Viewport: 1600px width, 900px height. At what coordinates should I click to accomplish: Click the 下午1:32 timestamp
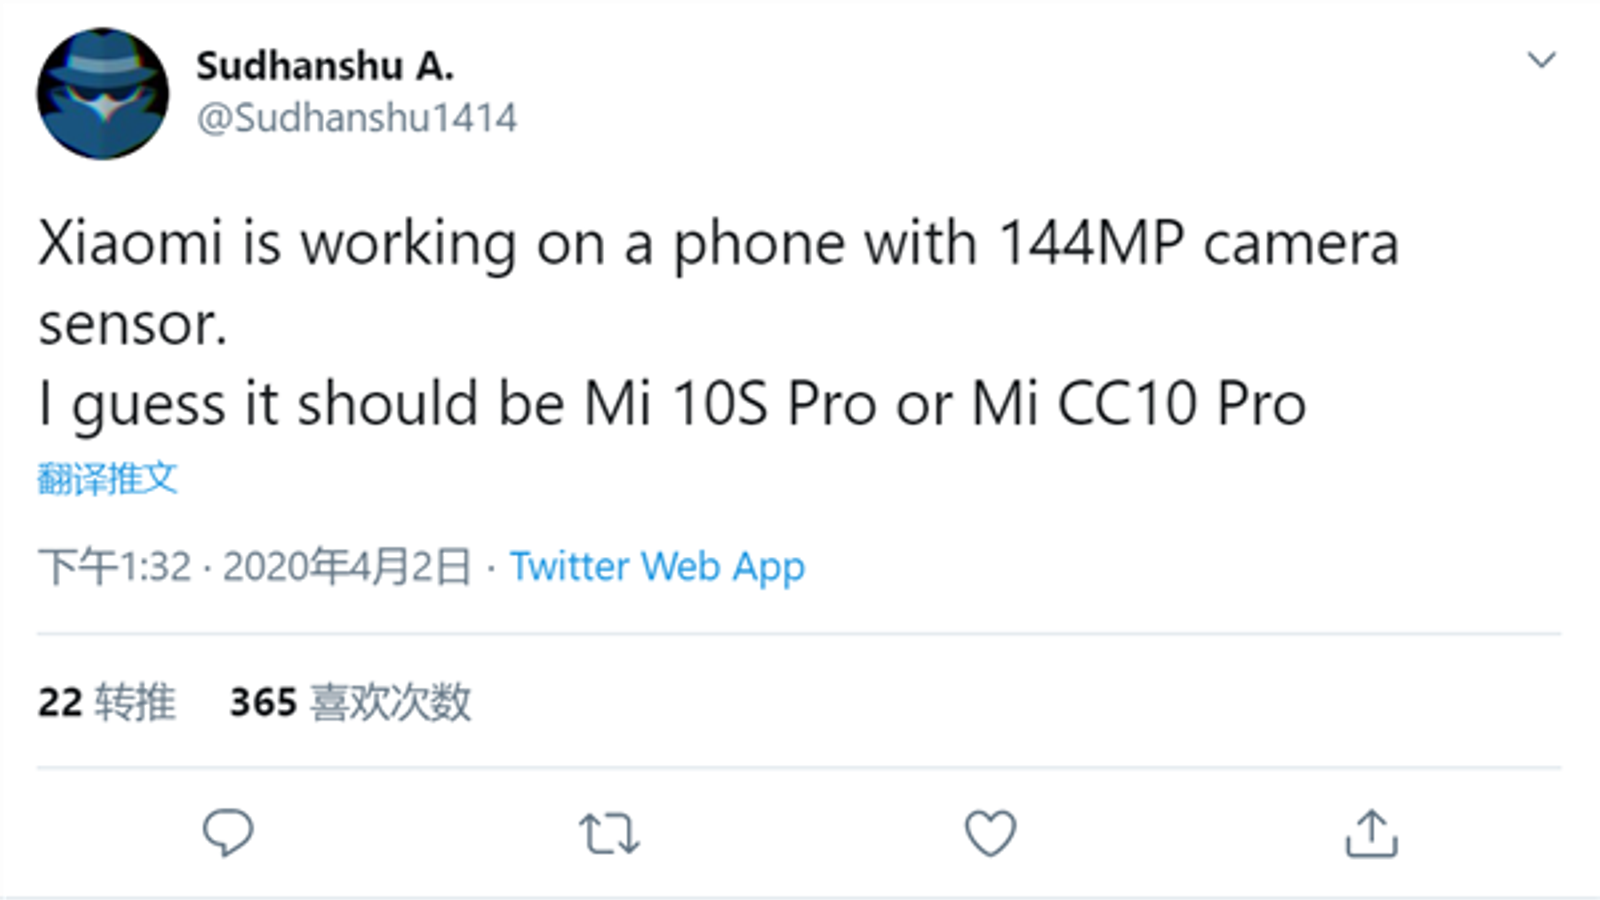pos(115,567)
